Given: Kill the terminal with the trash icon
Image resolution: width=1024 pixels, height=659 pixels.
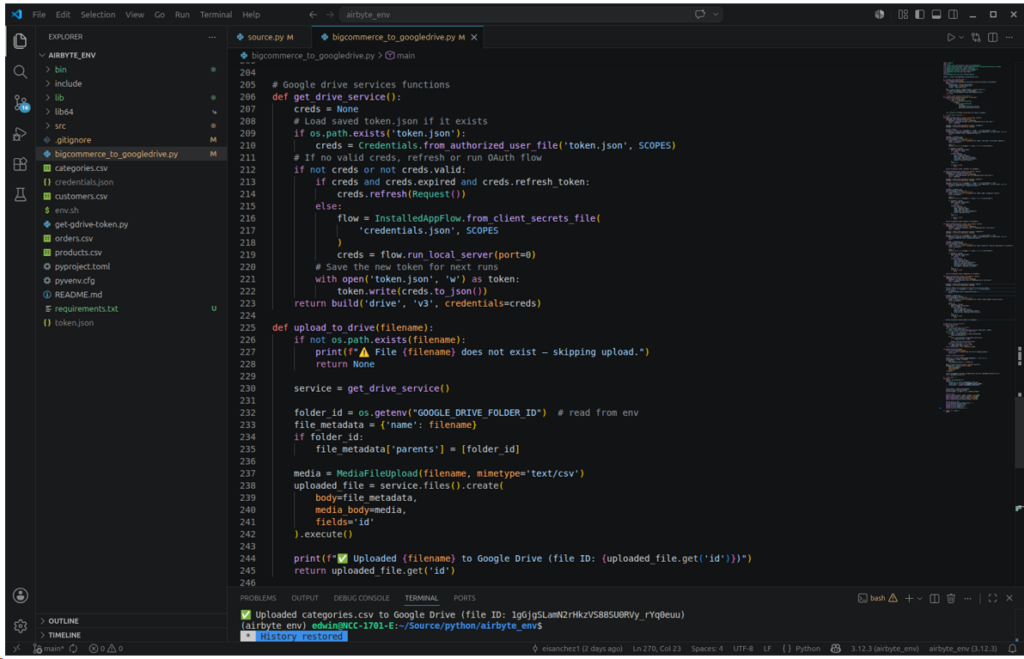Looking at the screenshot, I should [x=951, y=598].
